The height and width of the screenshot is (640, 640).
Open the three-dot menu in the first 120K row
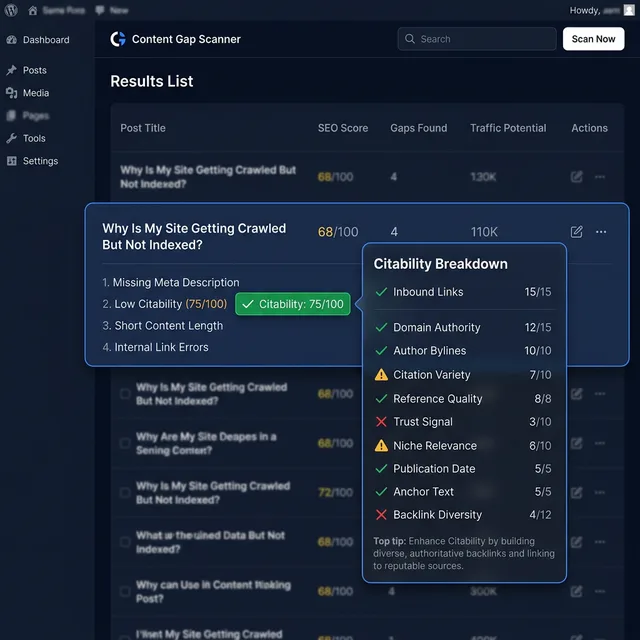[600, 177]
